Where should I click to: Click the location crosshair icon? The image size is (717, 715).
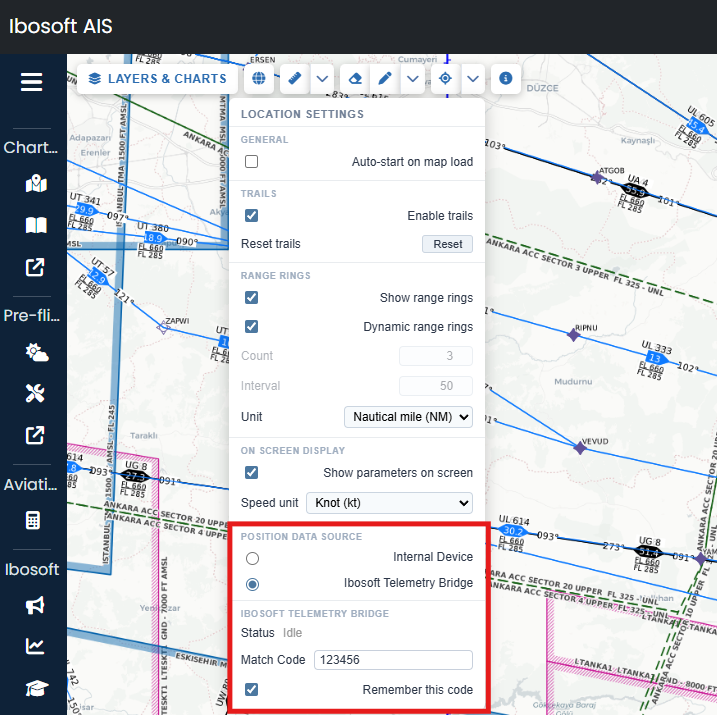click(445, 78)
